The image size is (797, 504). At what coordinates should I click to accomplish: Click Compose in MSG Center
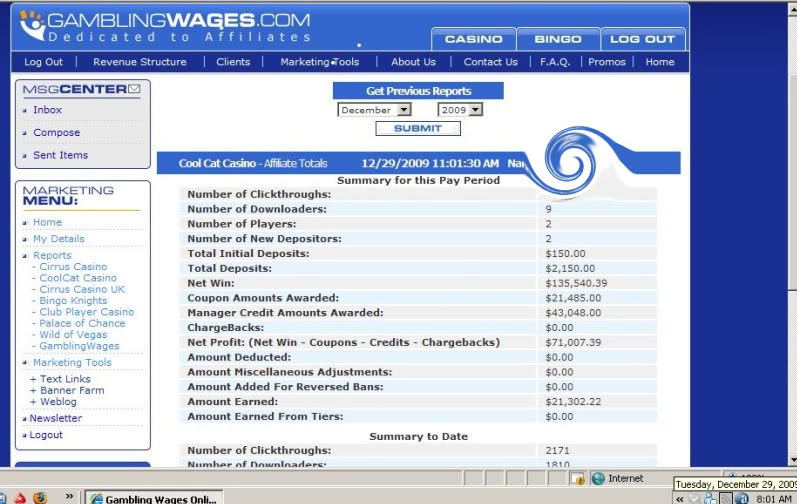[x=56, y=133]
